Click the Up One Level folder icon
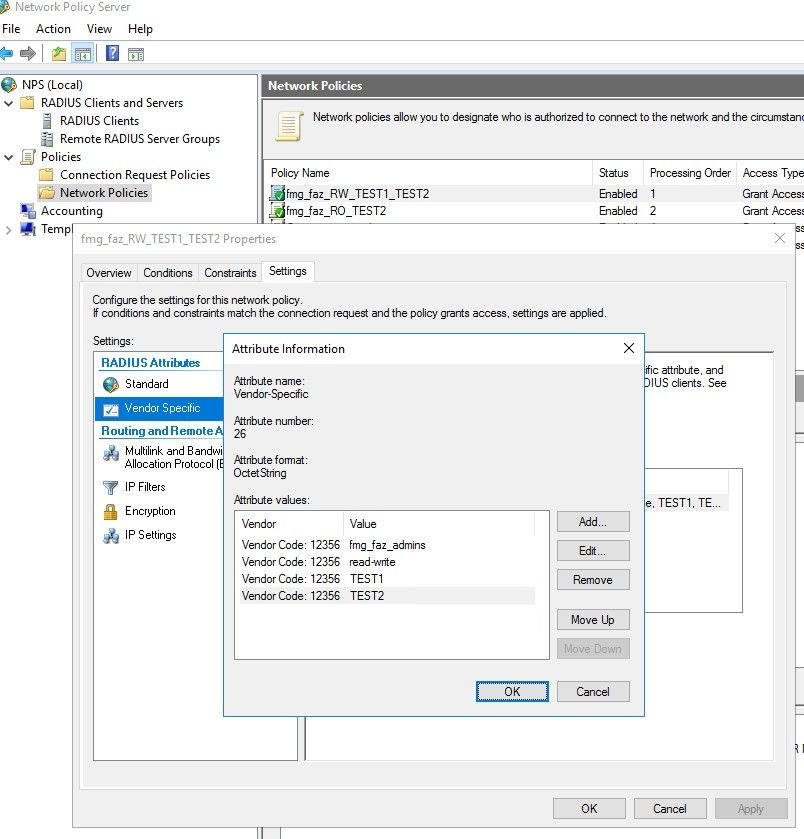Screen dimensions: 804x839 point(59,54)
